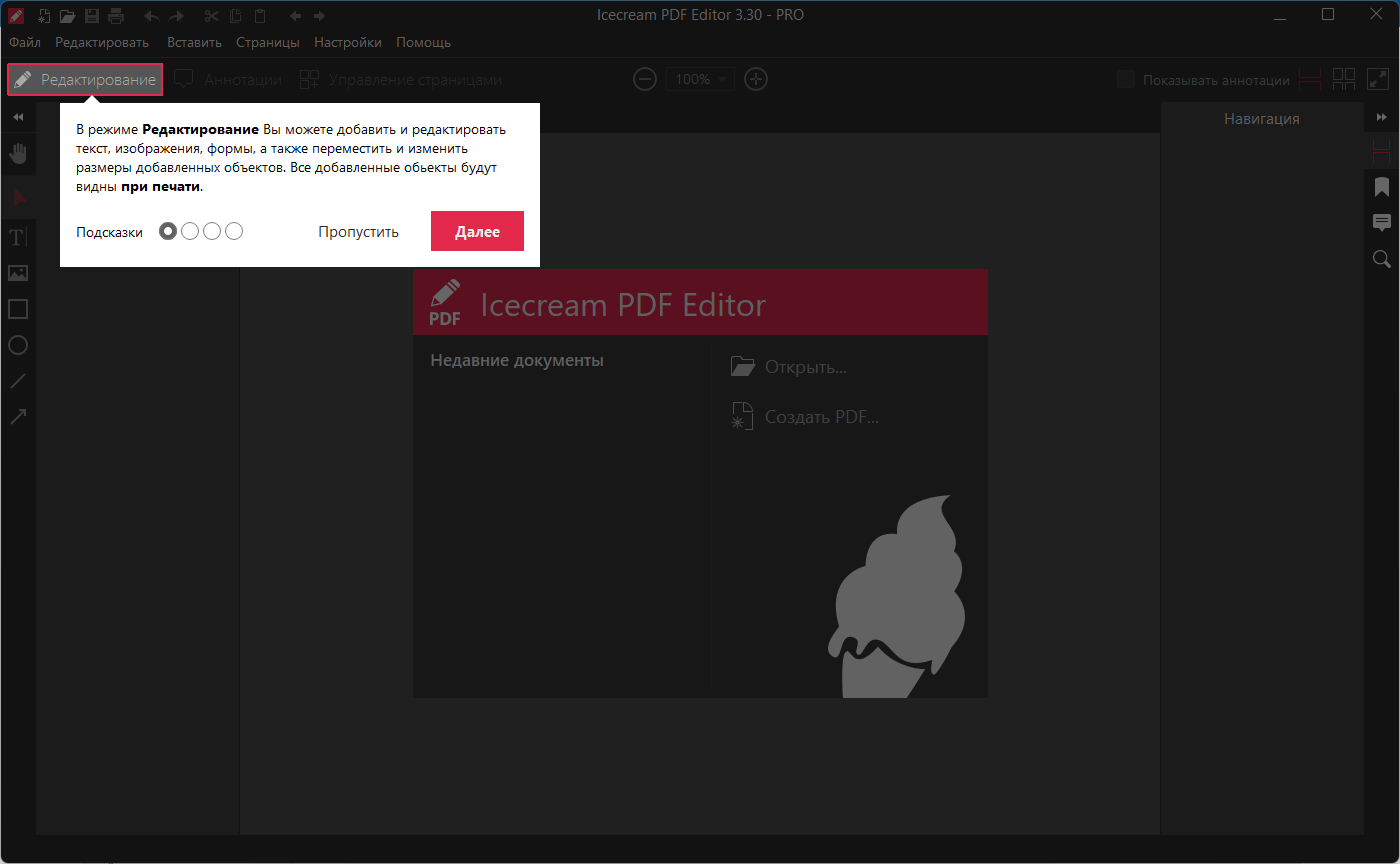This screenshot has height=864, width=1400.
Task: Collapse the left tools panel
Action: tap(18, 117)
